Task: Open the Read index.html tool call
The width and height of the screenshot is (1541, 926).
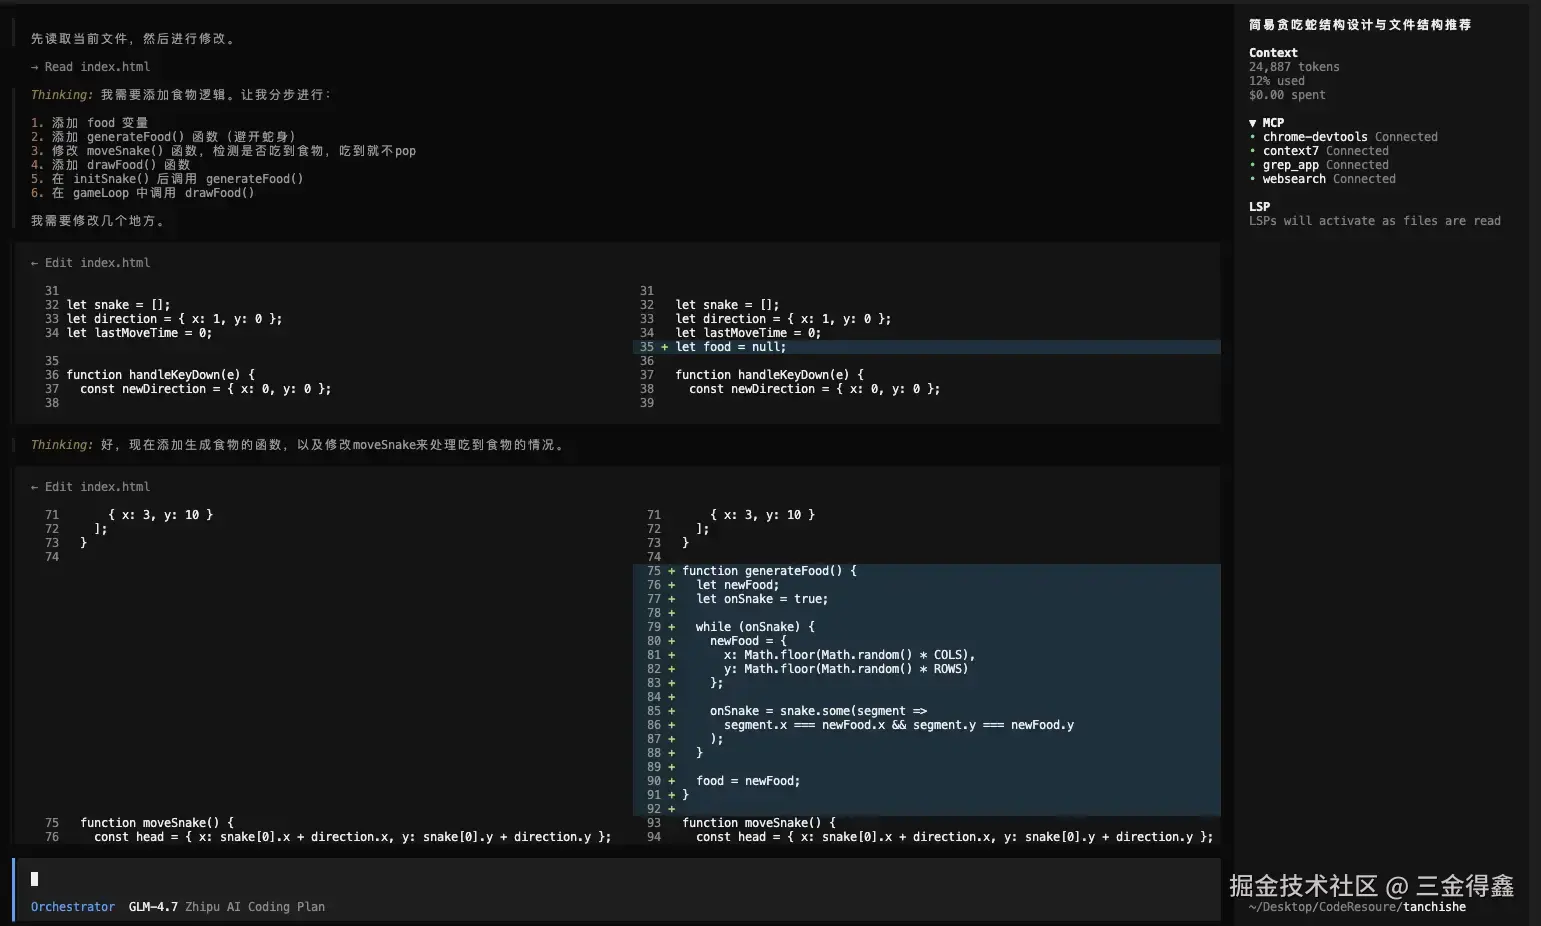Action: pos(97,67)
